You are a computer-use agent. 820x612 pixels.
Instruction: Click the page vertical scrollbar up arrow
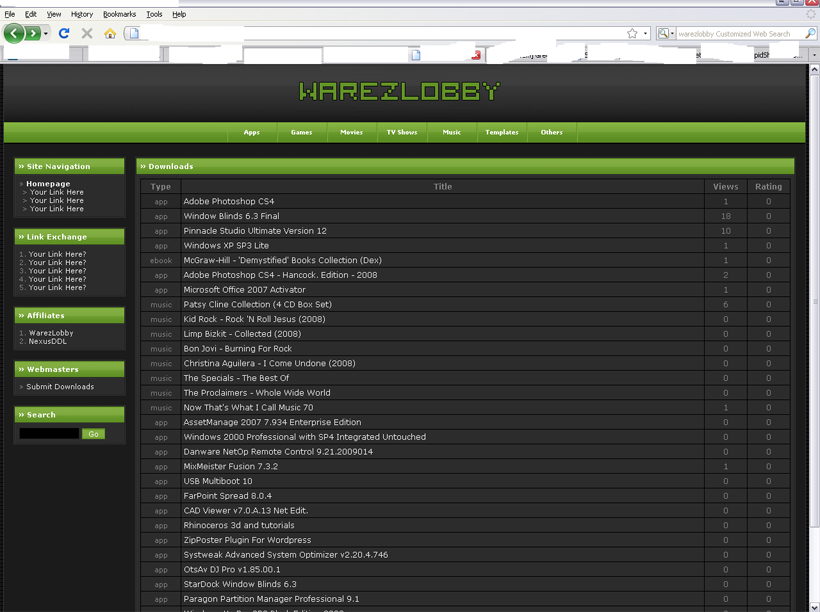[814, 70]
